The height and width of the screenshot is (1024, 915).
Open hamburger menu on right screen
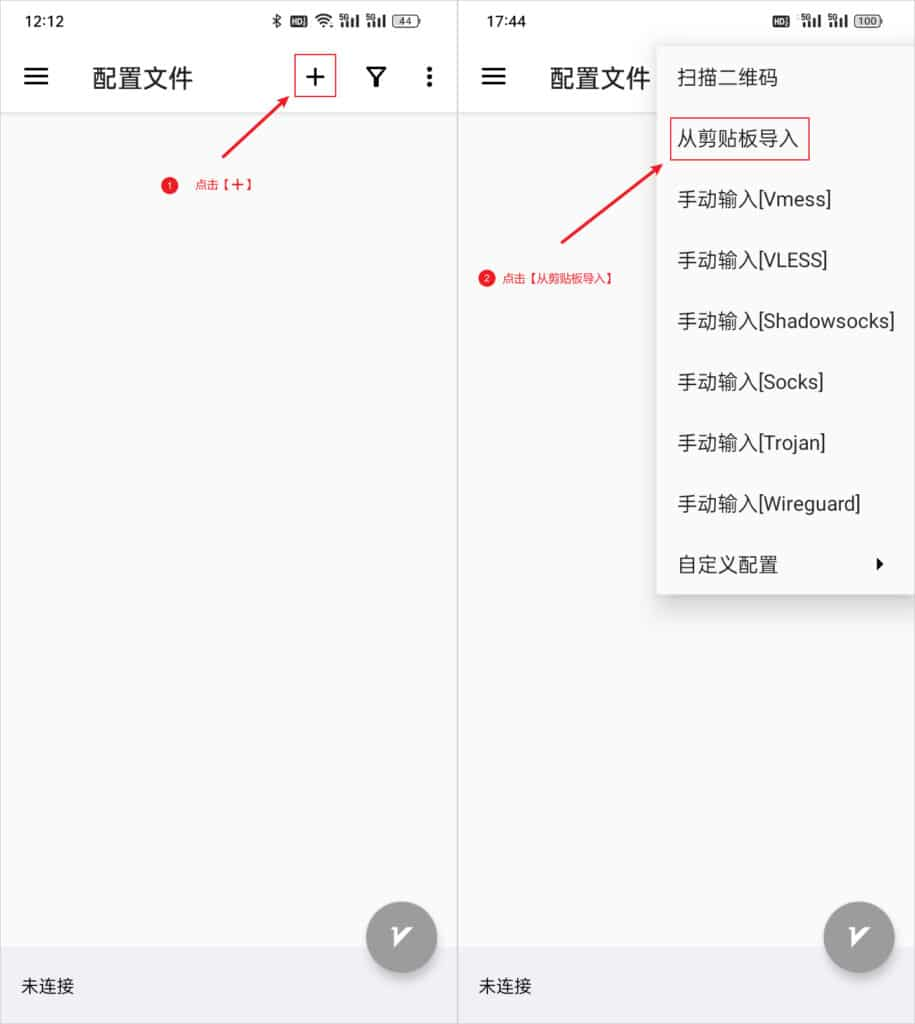(x=493, y=76)
